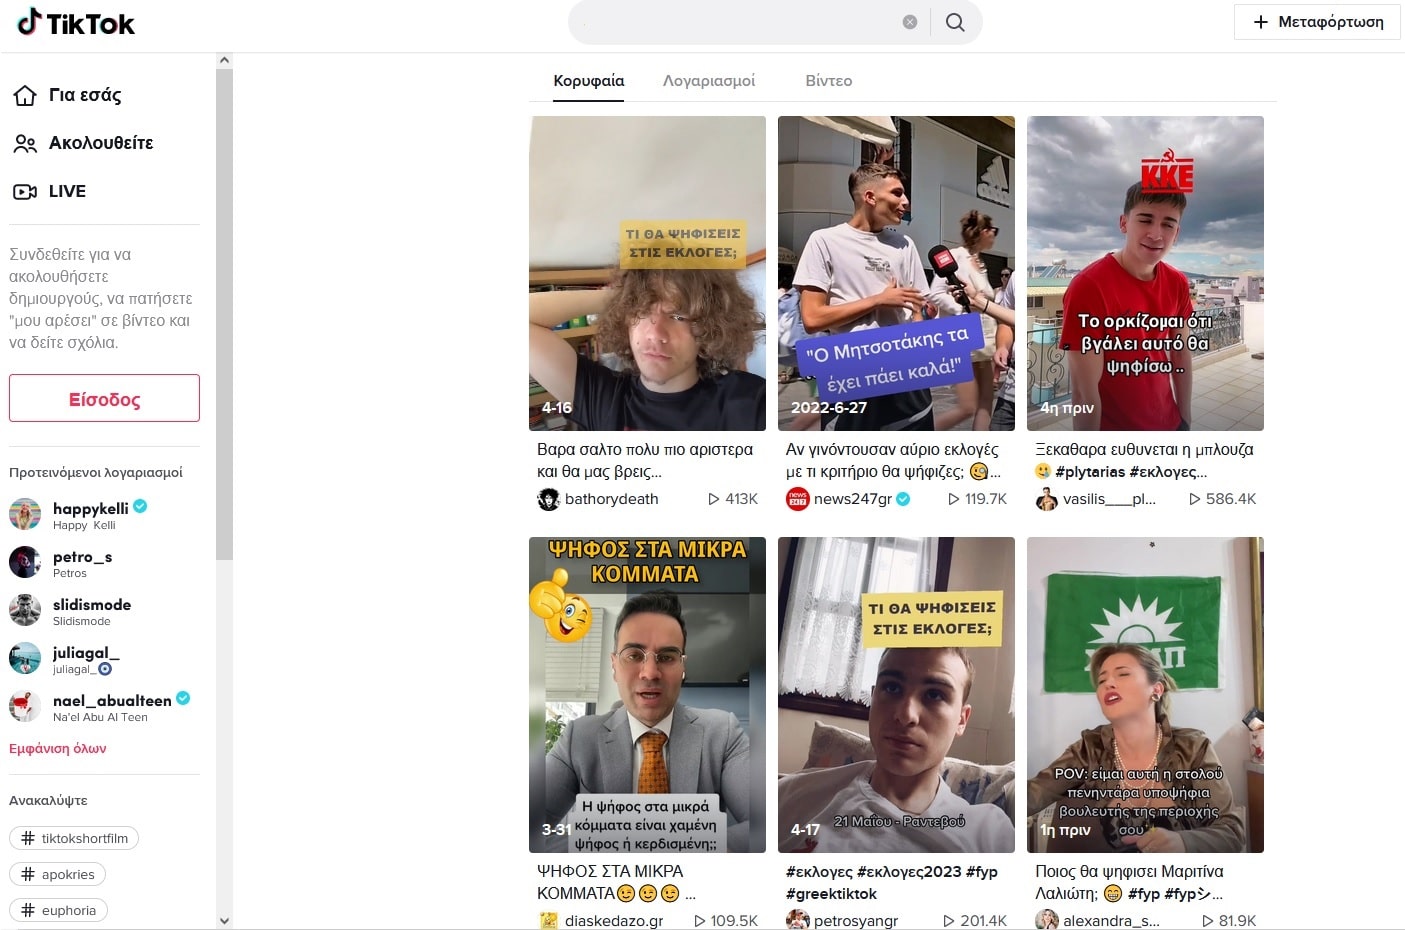
Task: Open the Ακολουθείτε following feed
Action: 83,143
